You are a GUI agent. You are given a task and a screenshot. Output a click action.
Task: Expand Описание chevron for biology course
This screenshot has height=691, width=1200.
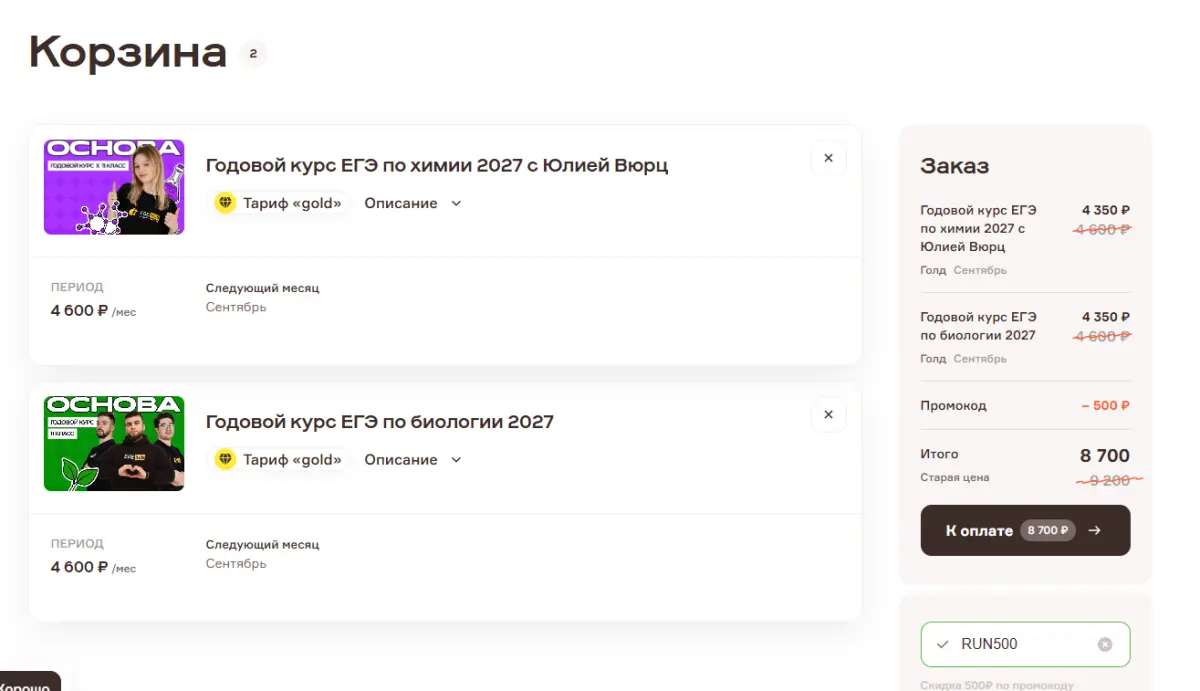click(x=456, y=459)
